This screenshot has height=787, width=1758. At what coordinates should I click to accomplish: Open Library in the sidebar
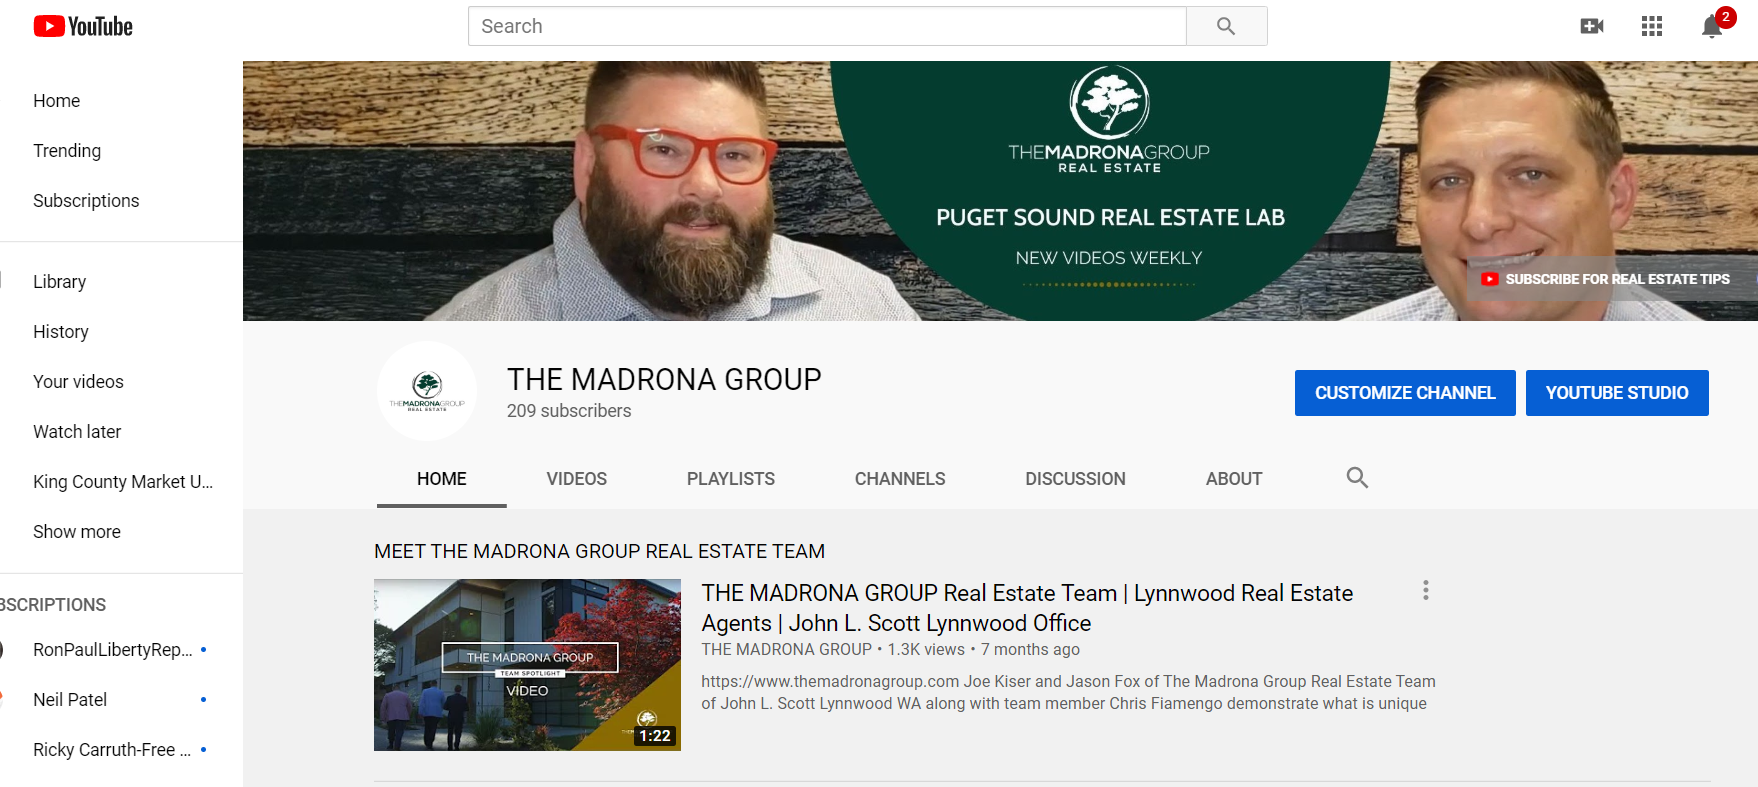60,282
